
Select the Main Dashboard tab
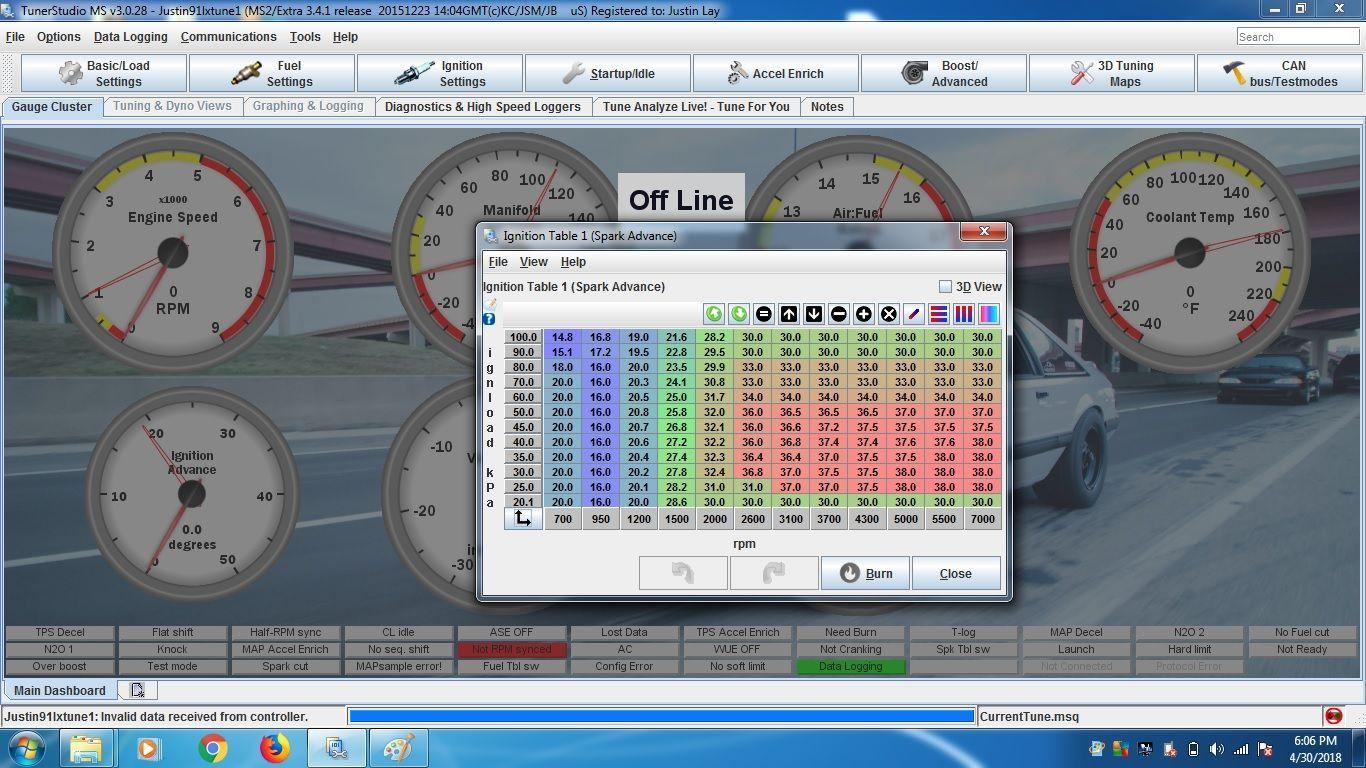coord(59,690)
